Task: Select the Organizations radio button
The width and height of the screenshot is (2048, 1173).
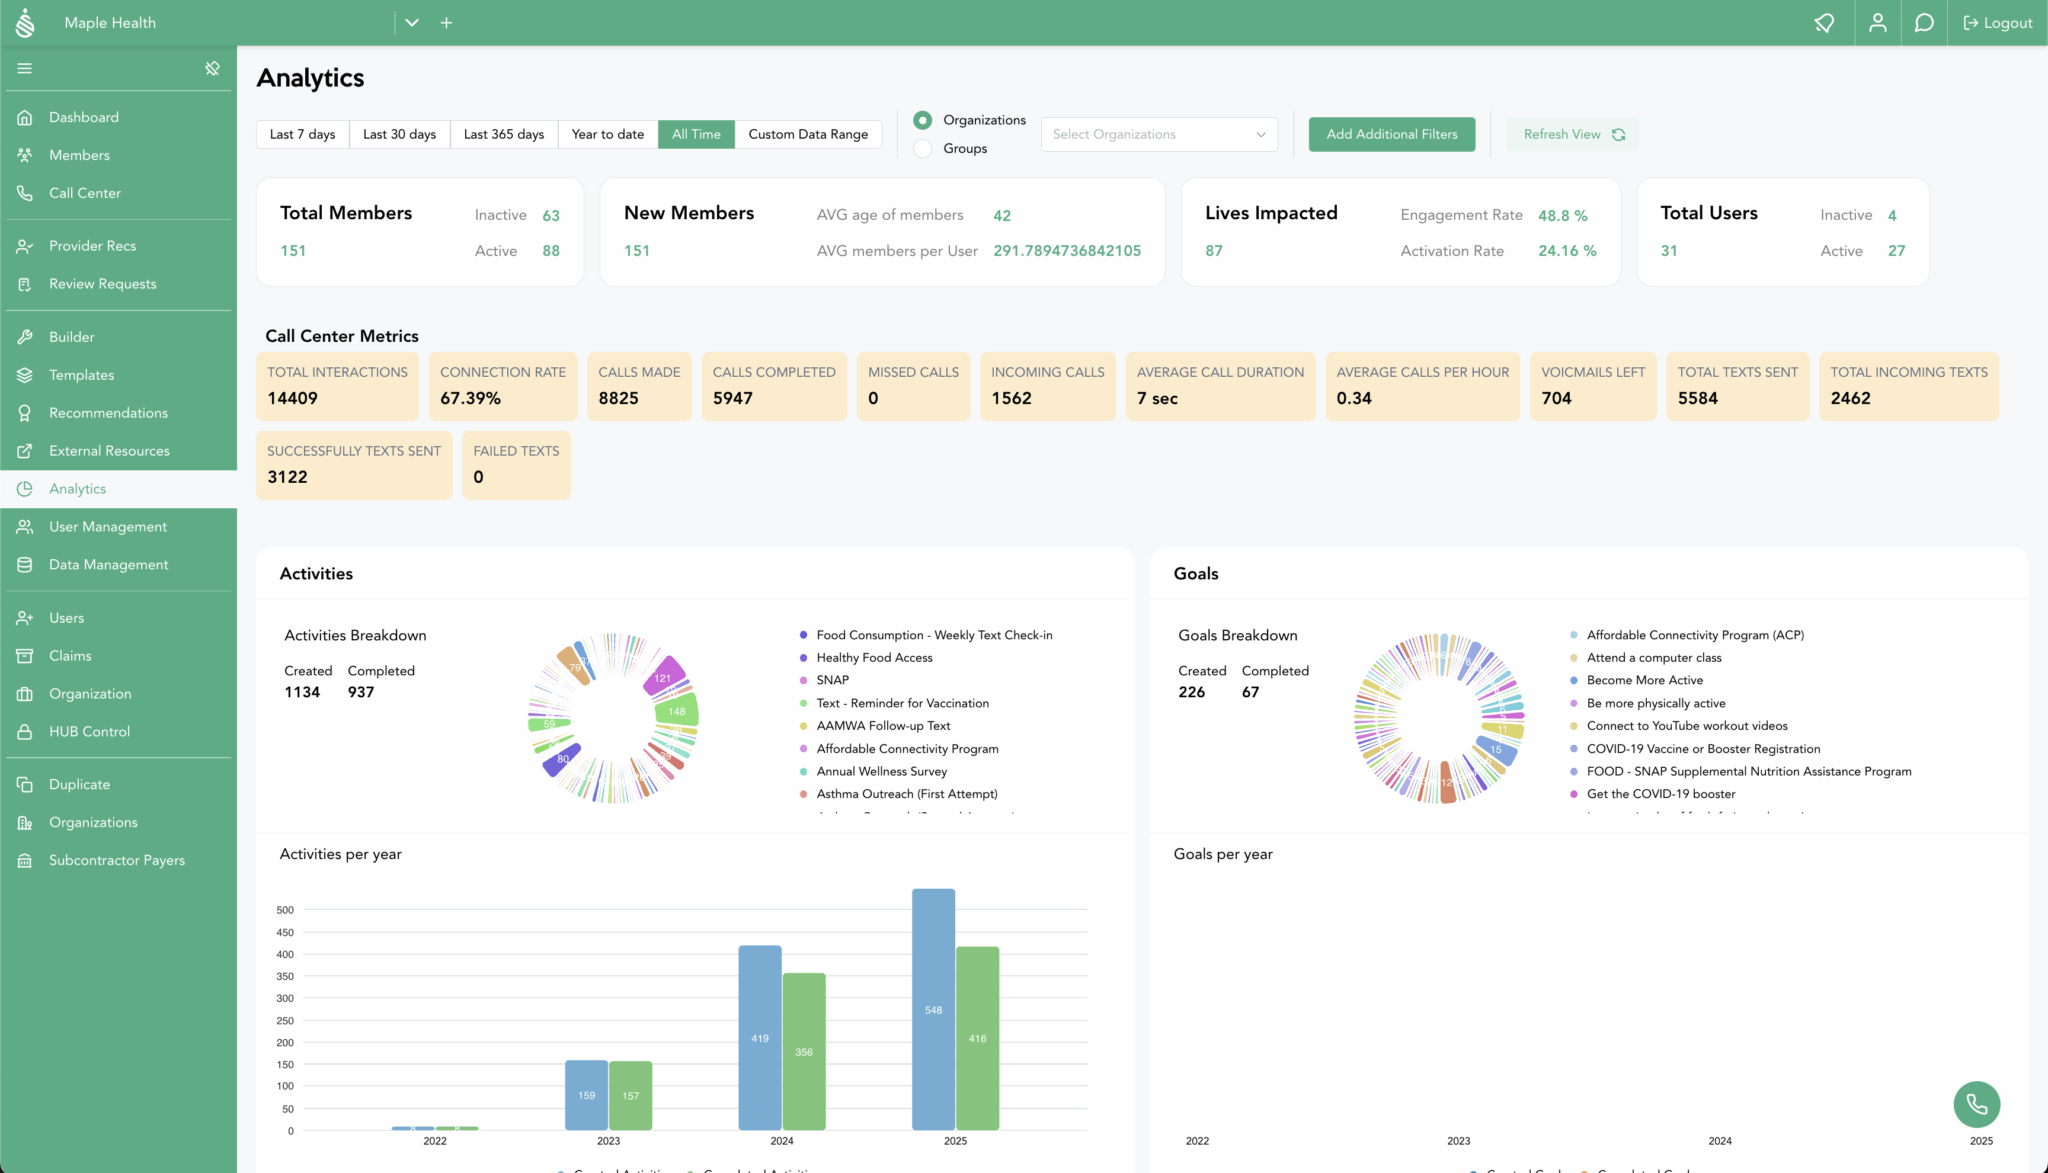Action: pyautogui.click(x=923, y=120)
